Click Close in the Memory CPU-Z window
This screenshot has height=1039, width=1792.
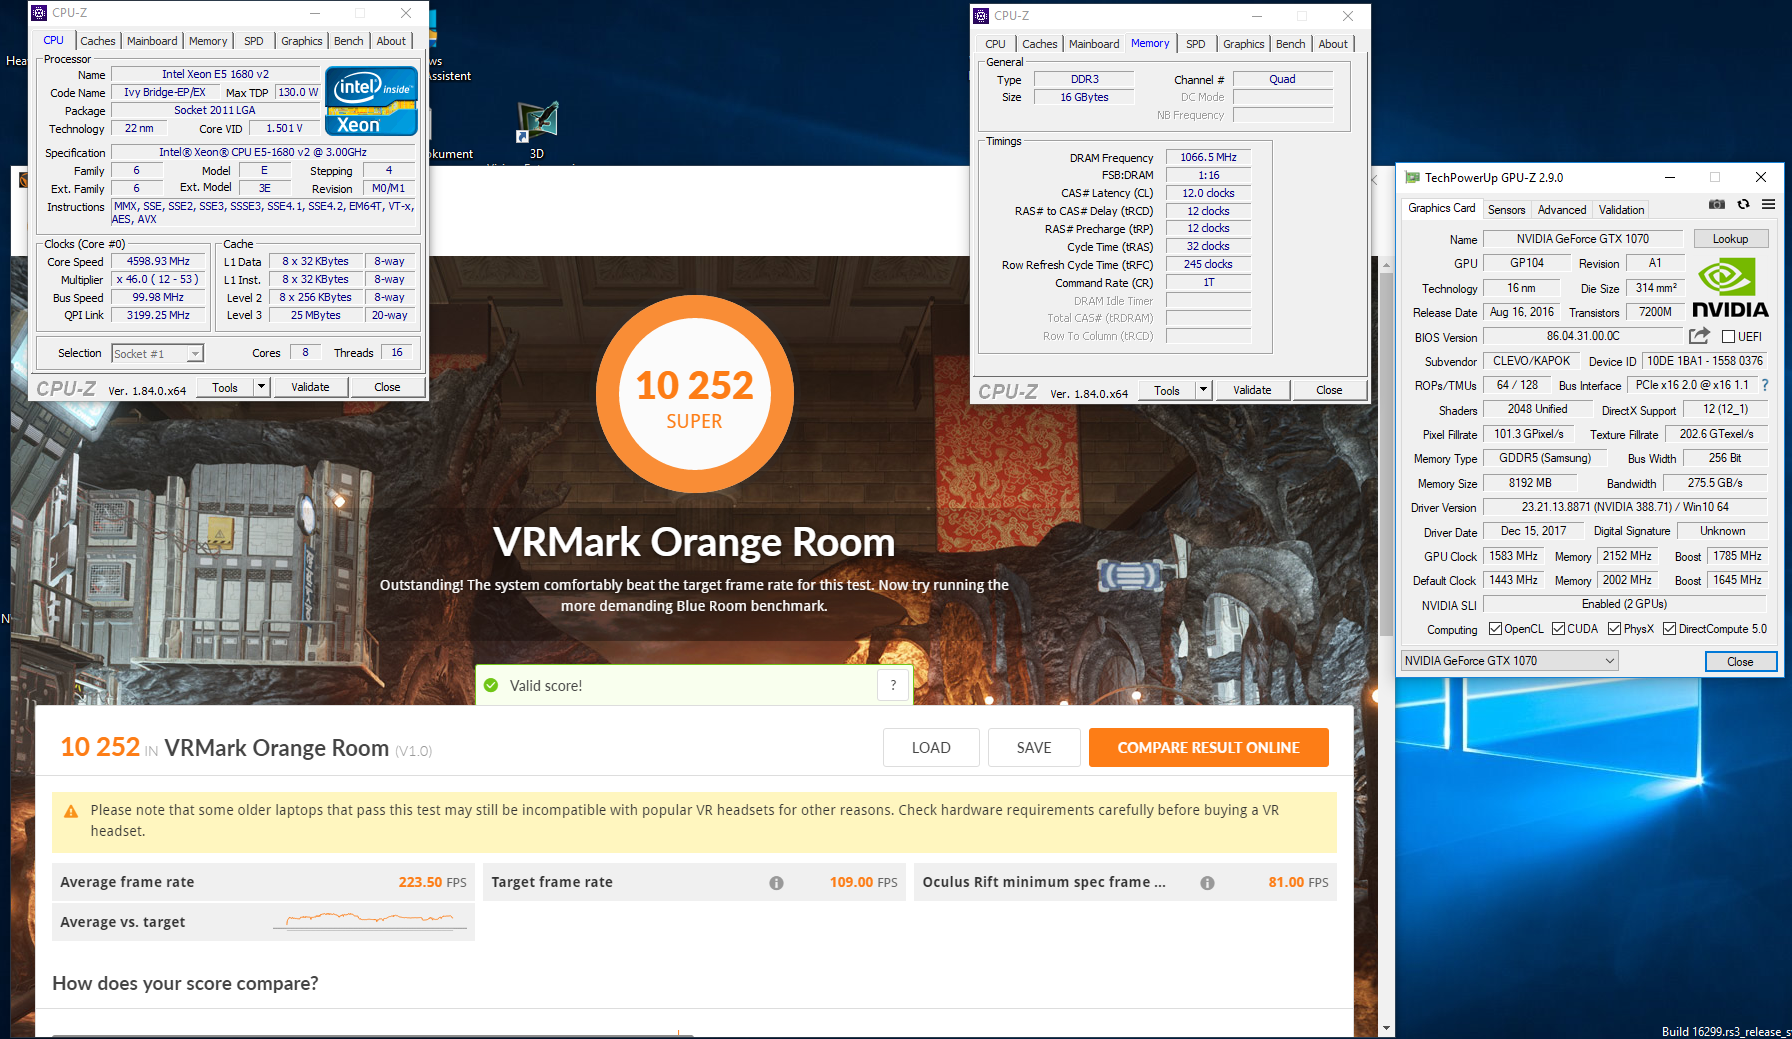(1329, 390)
